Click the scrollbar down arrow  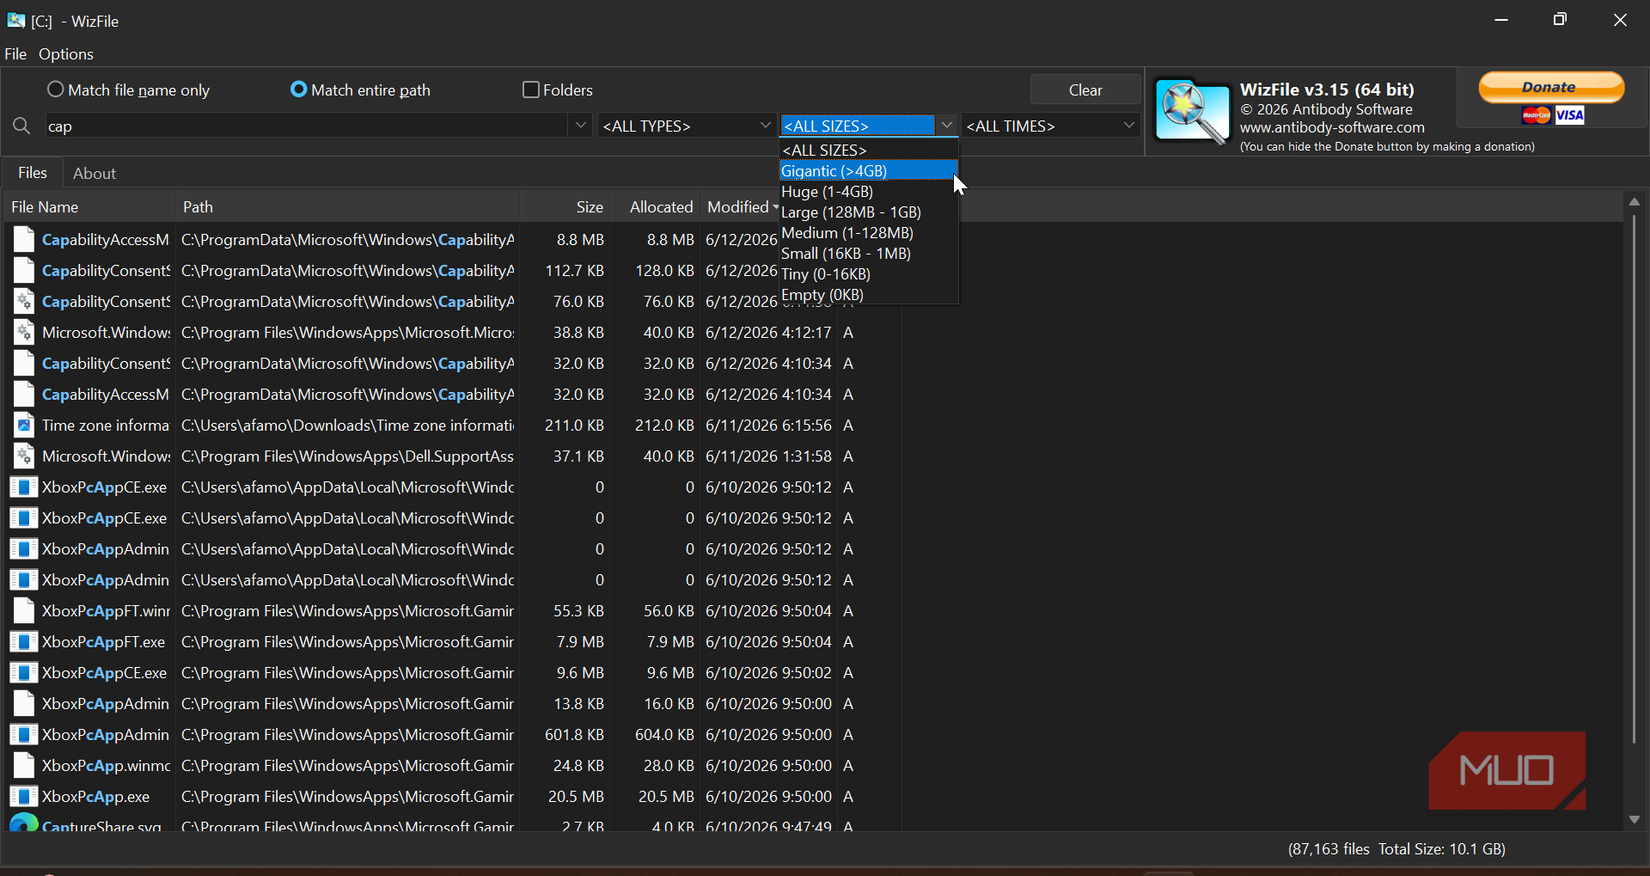coord(1634,819)
